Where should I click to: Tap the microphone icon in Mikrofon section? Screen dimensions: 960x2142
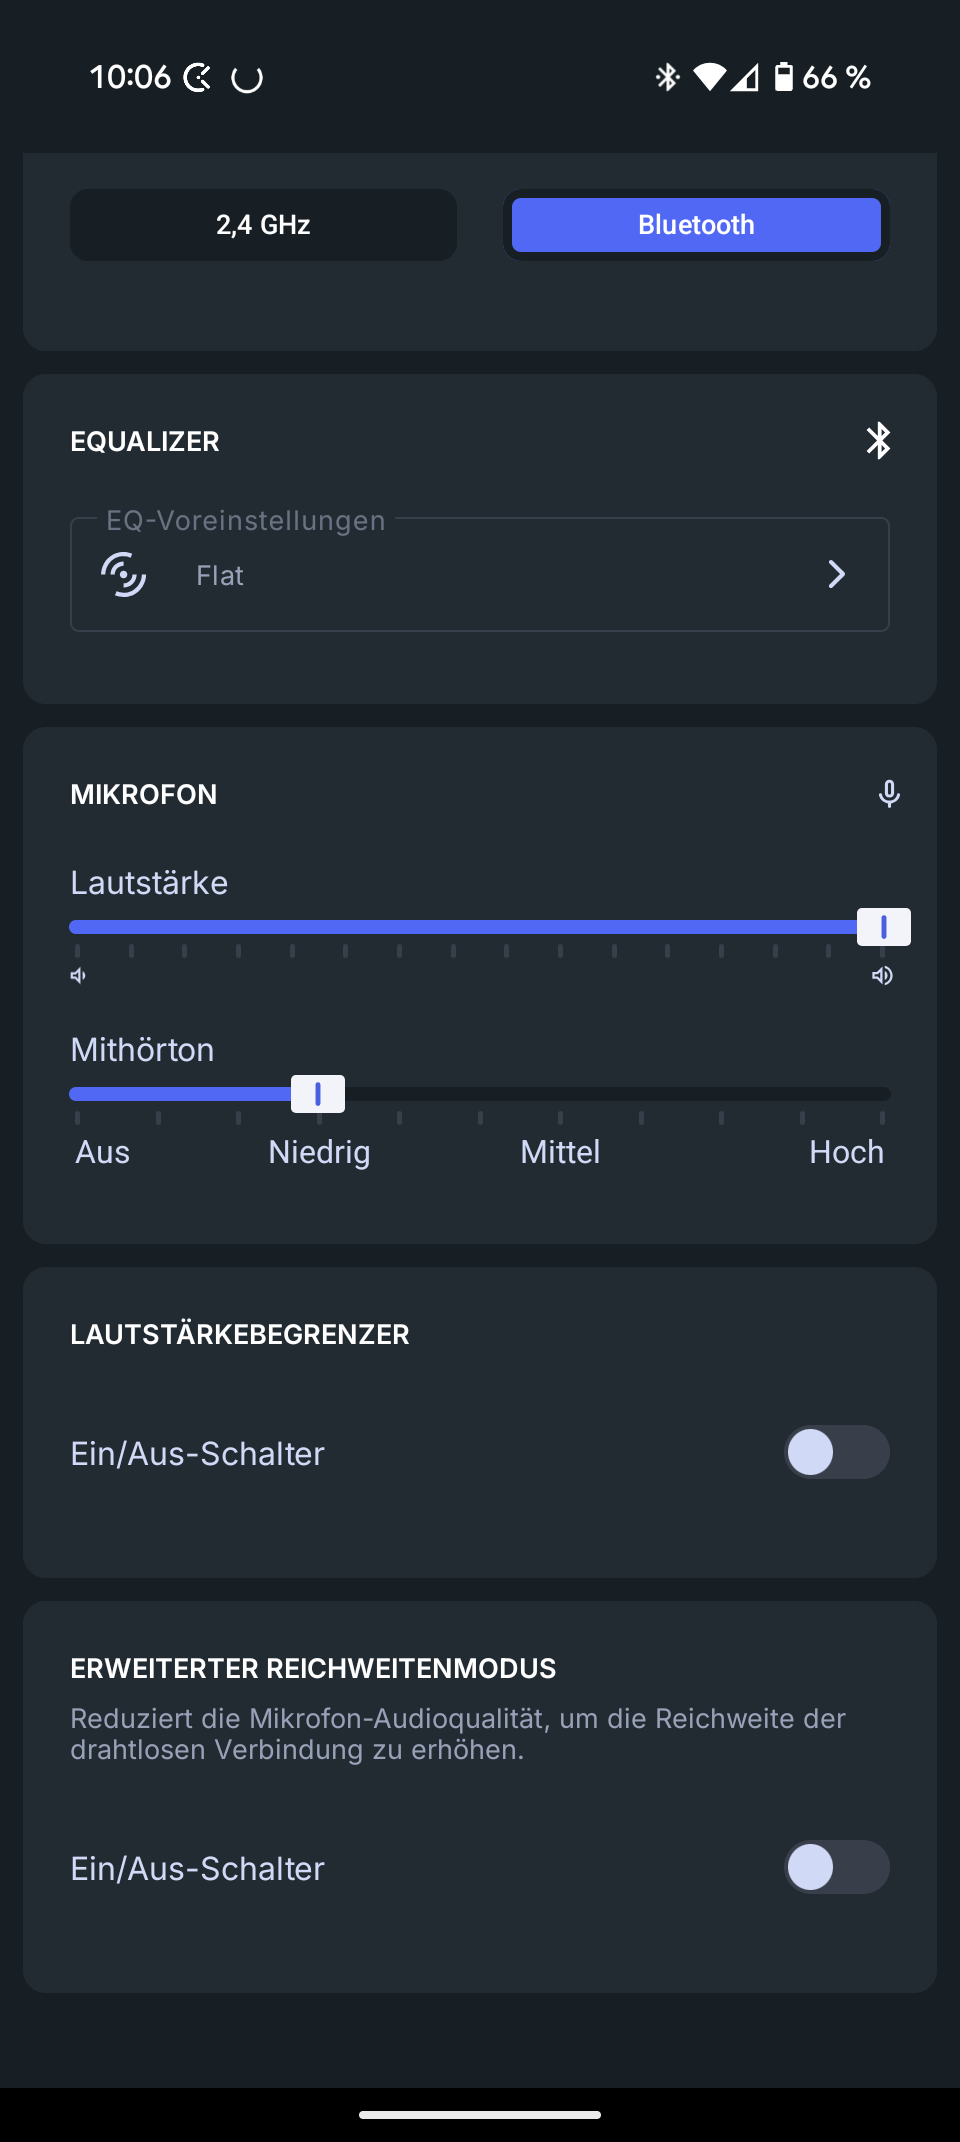[x=888, y=794]
